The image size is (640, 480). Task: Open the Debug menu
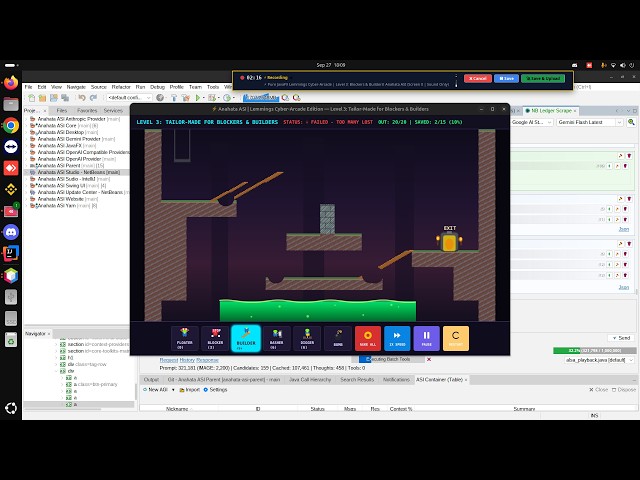(157, 87)
